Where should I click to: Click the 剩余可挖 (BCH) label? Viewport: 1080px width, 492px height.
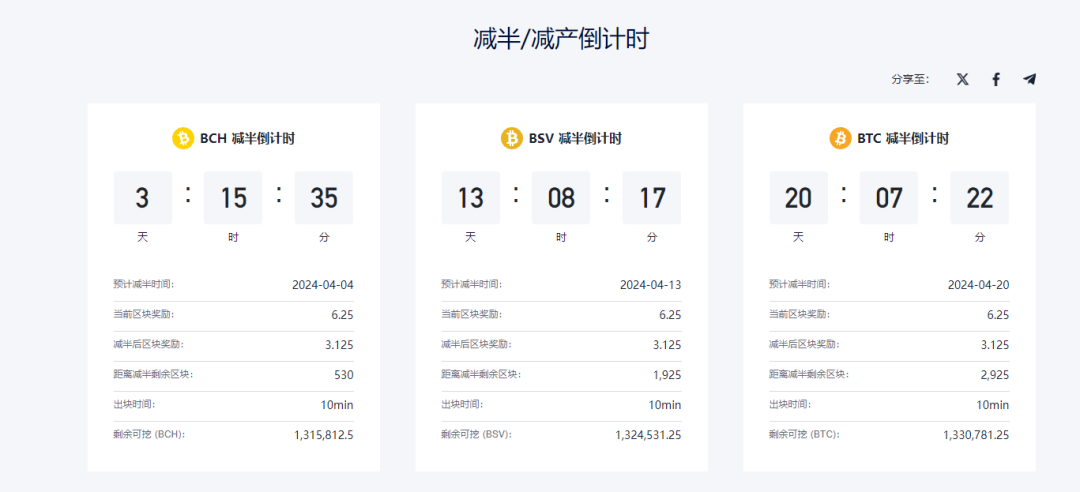[149, 435]
